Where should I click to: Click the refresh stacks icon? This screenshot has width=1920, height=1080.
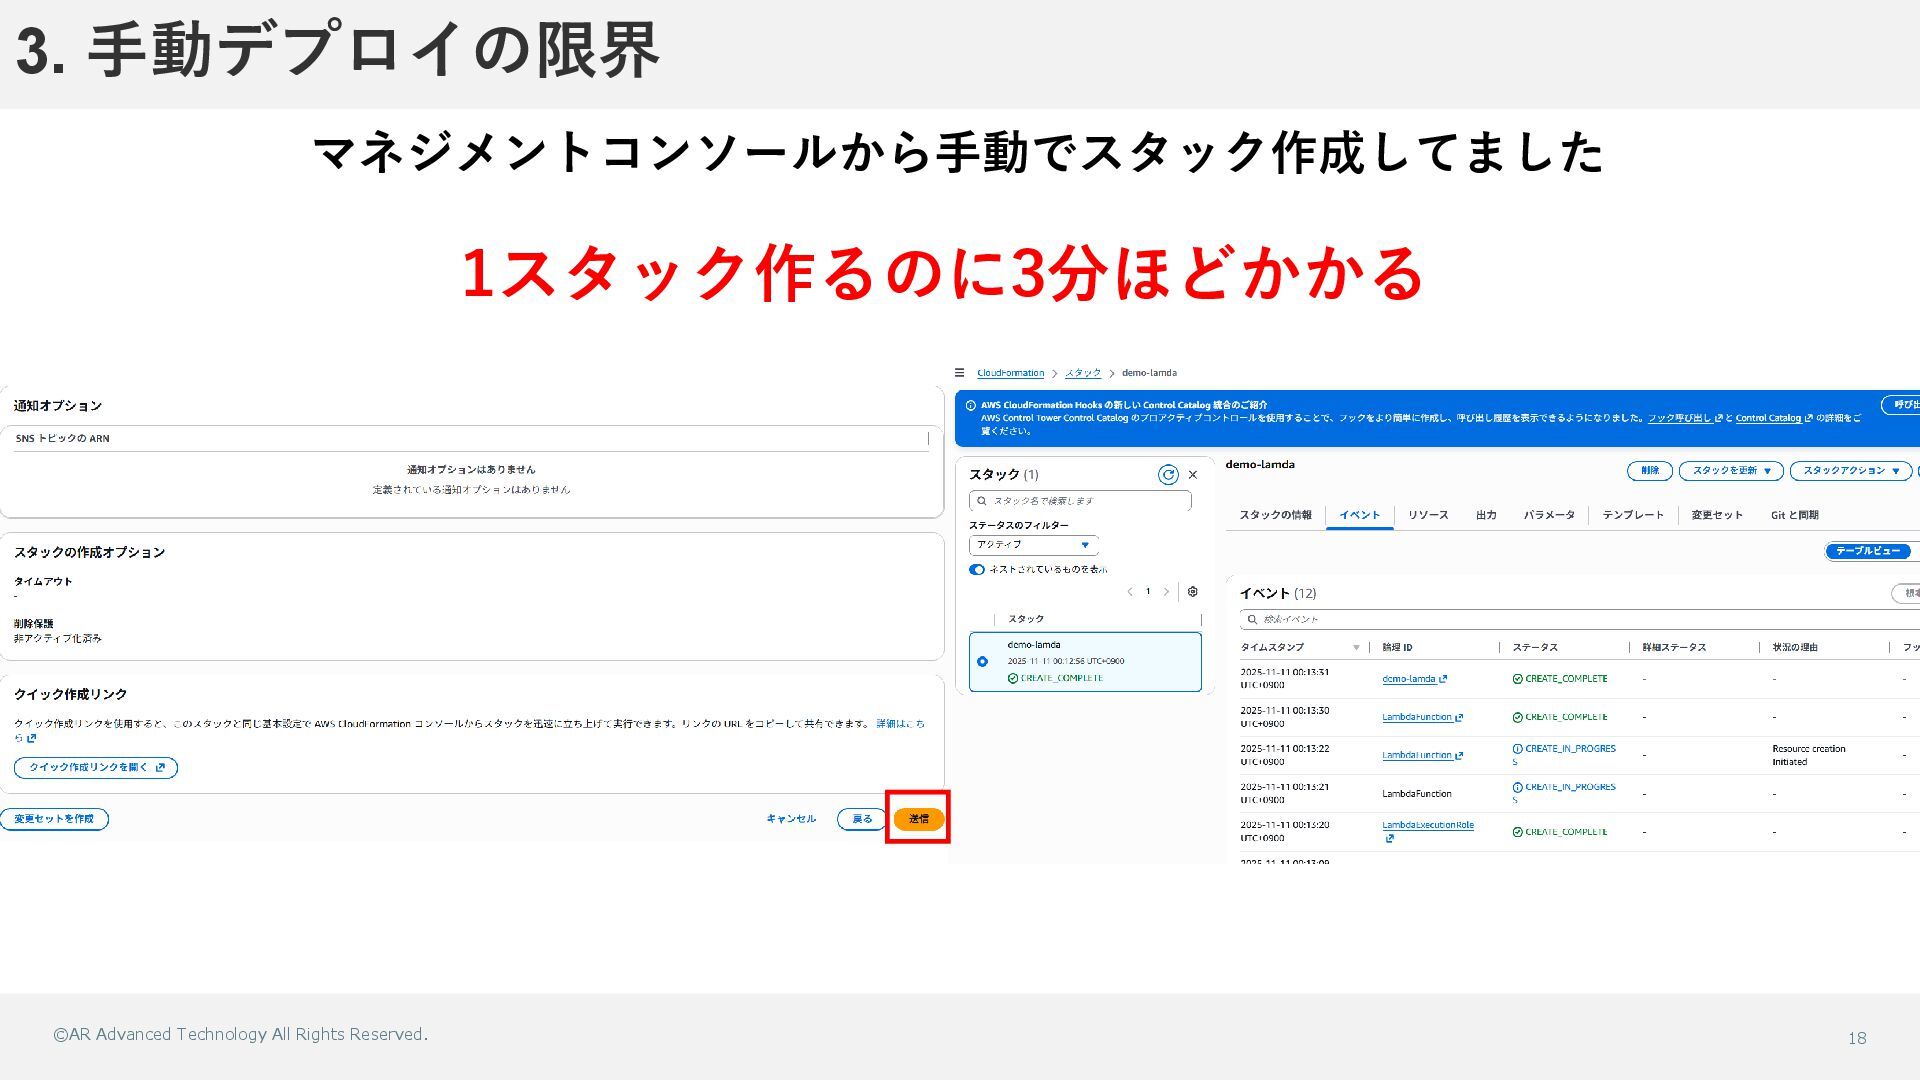coord(1167,475)
